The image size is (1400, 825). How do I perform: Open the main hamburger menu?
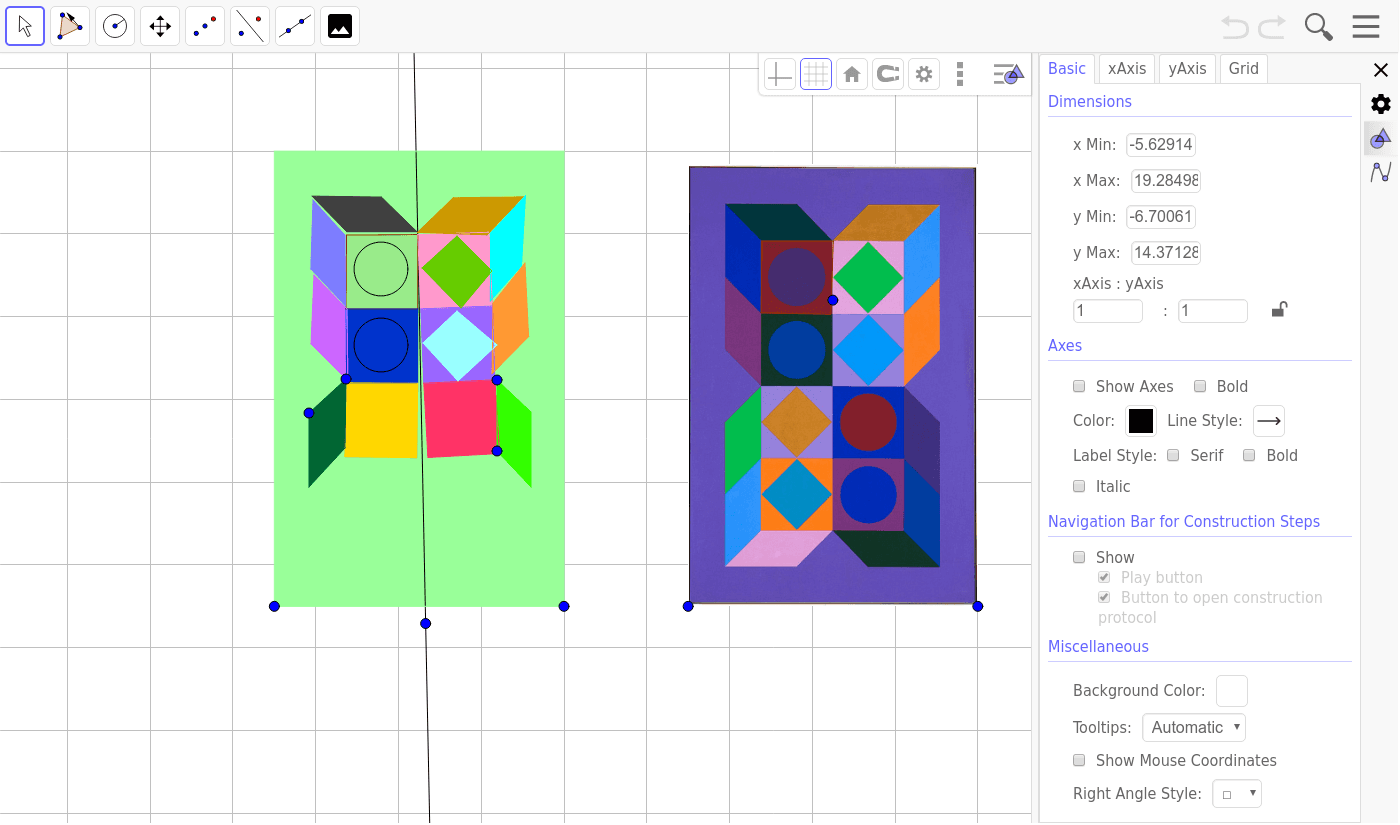coord(1366,27)
